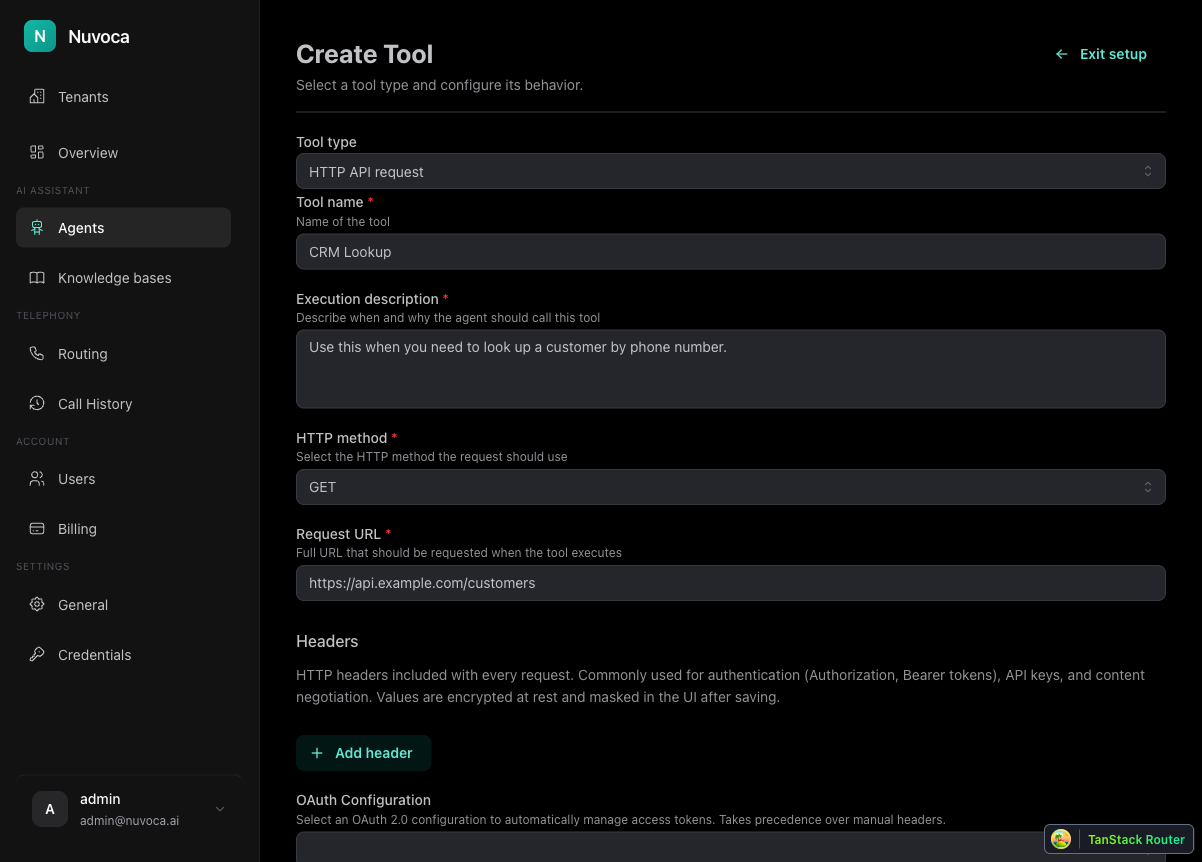
Task: Click the Add header button
Action: (363, 753)
